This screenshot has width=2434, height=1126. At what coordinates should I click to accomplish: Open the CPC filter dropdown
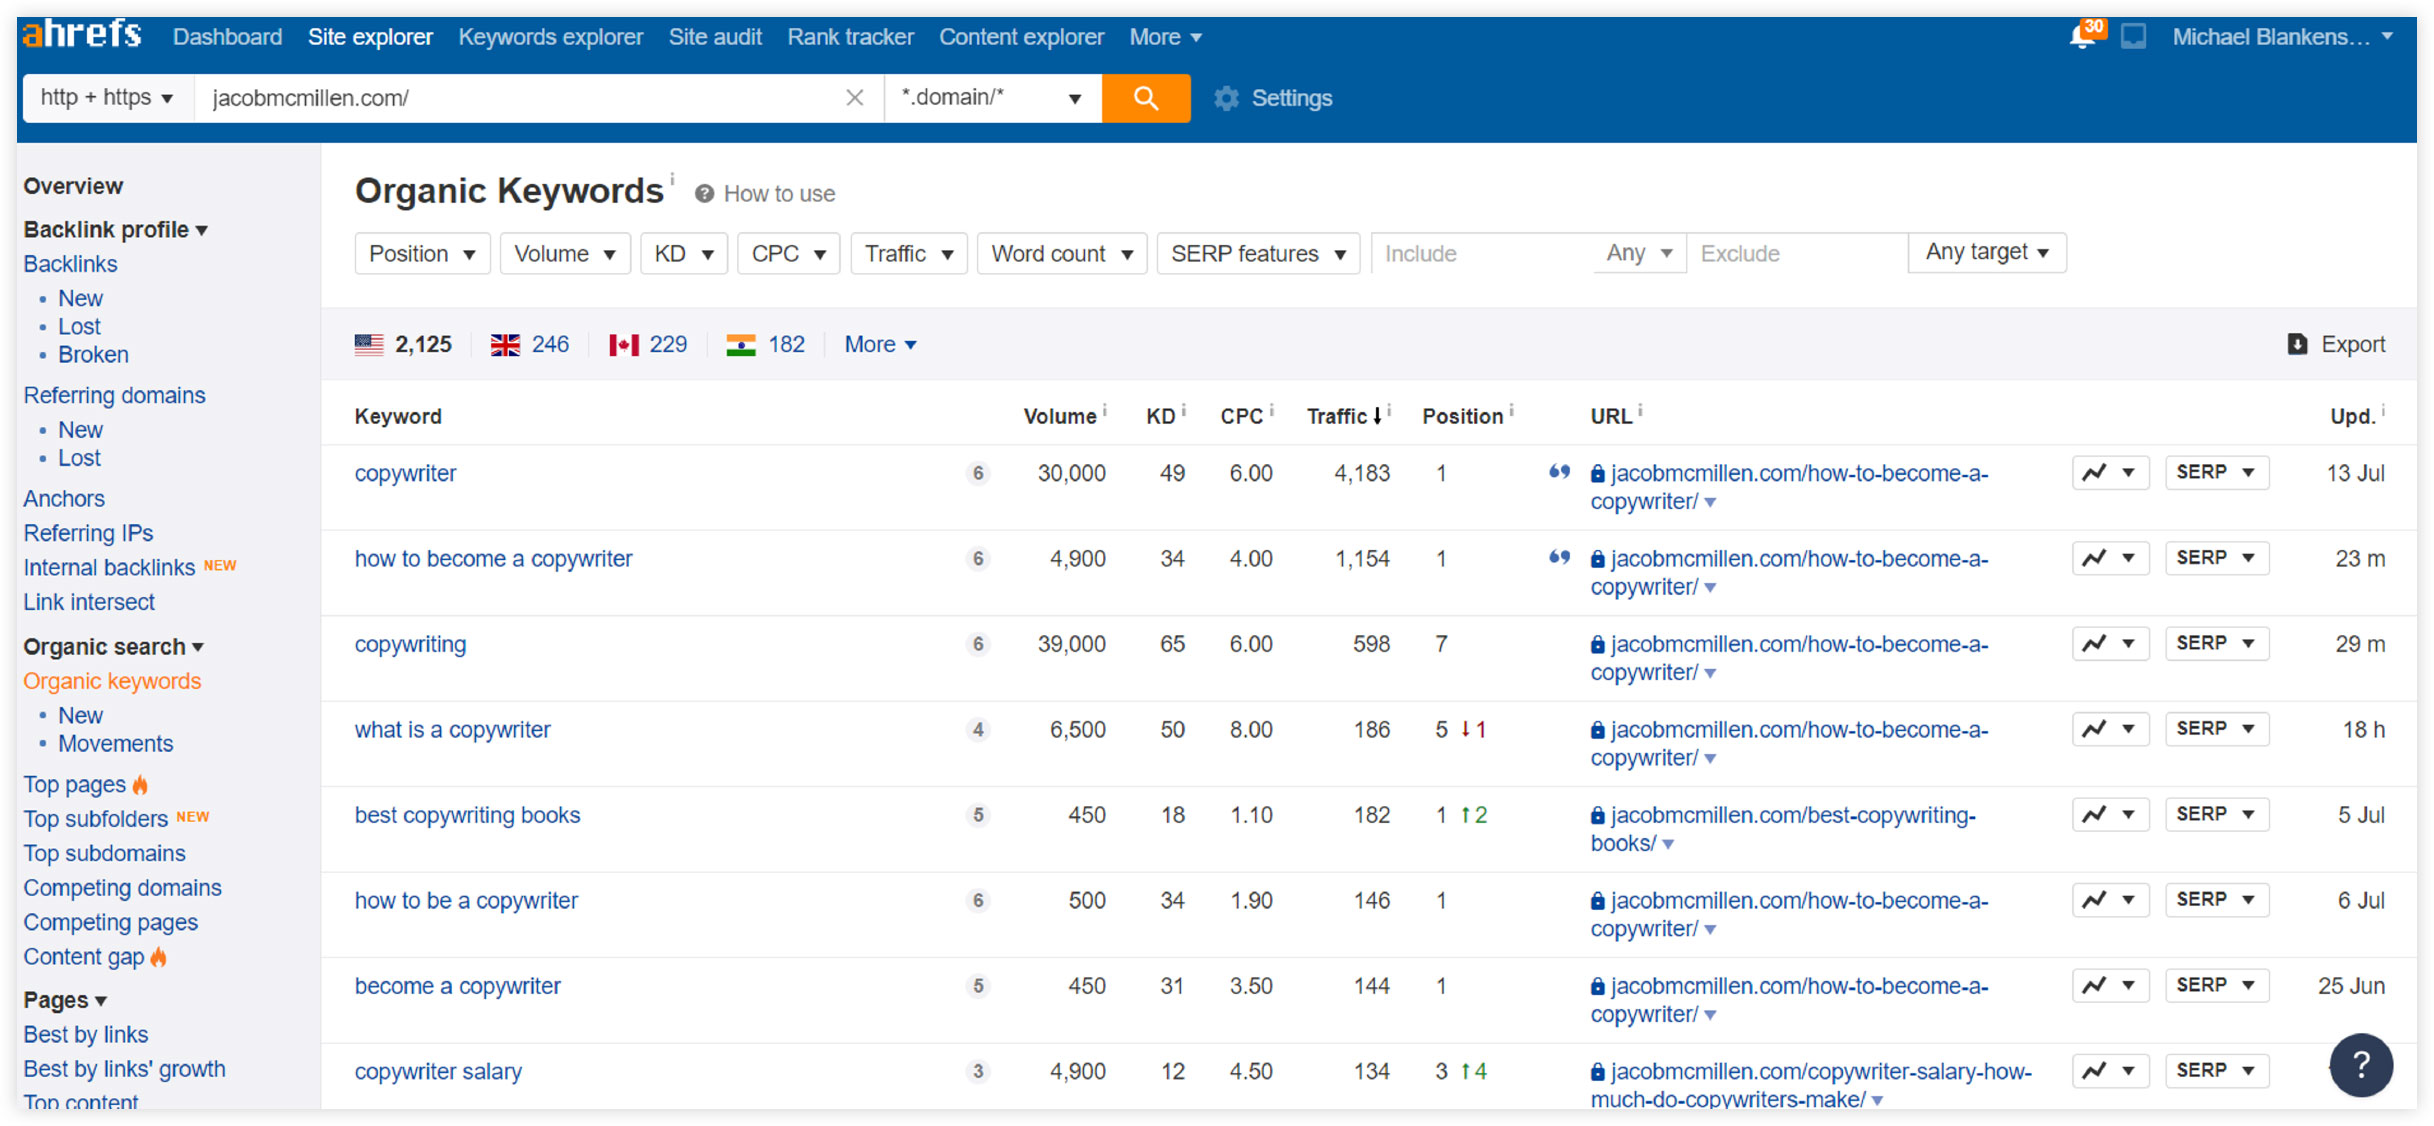pyautogui.click(x=789, y=254)
